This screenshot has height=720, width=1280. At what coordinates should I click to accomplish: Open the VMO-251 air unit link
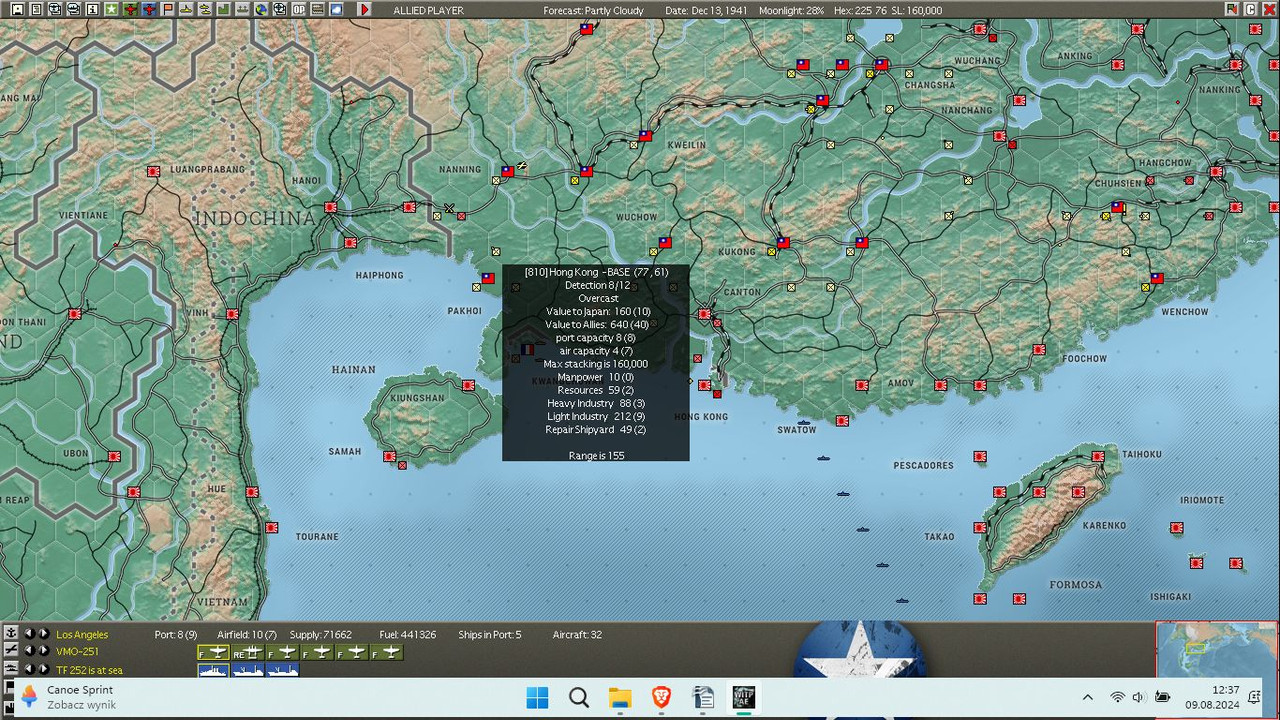pyautogui.click(x=78, y=652)
